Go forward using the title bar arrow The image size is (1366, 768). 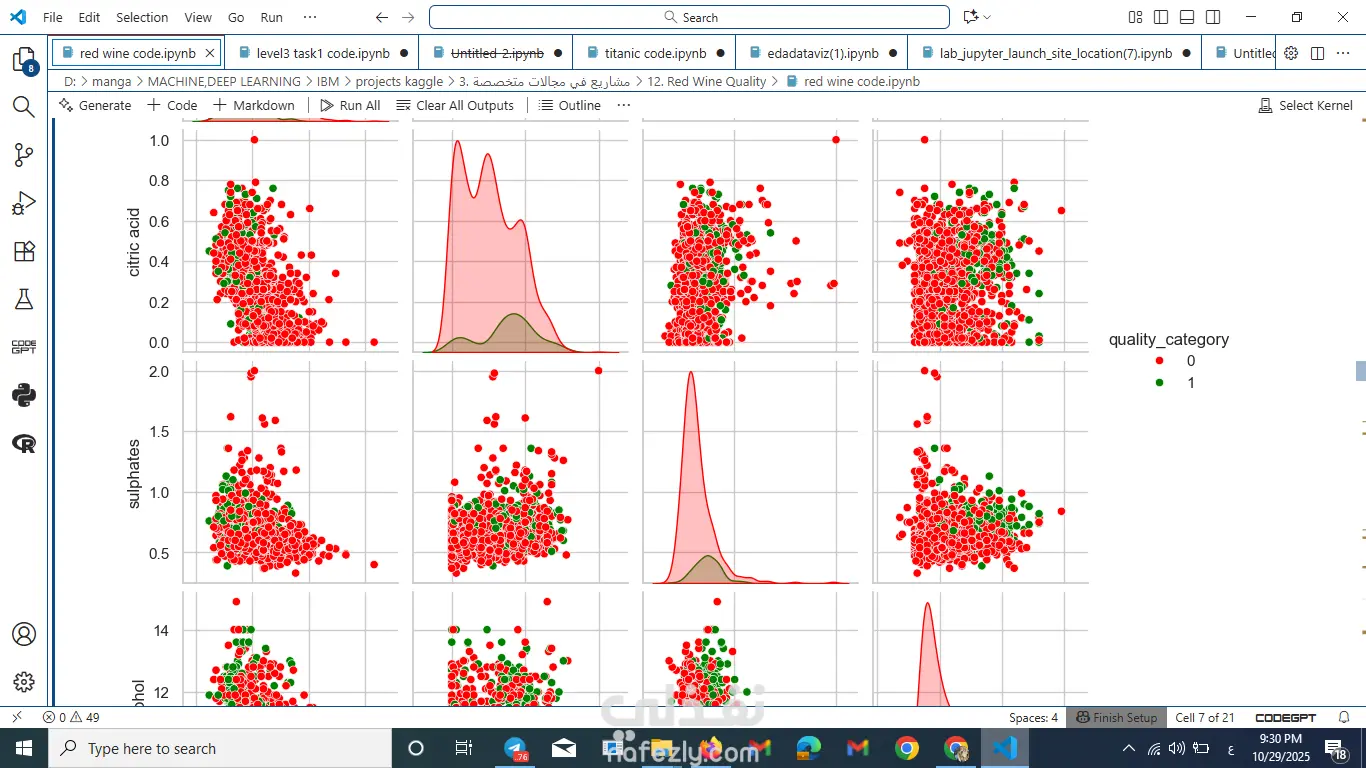(408, 17)
